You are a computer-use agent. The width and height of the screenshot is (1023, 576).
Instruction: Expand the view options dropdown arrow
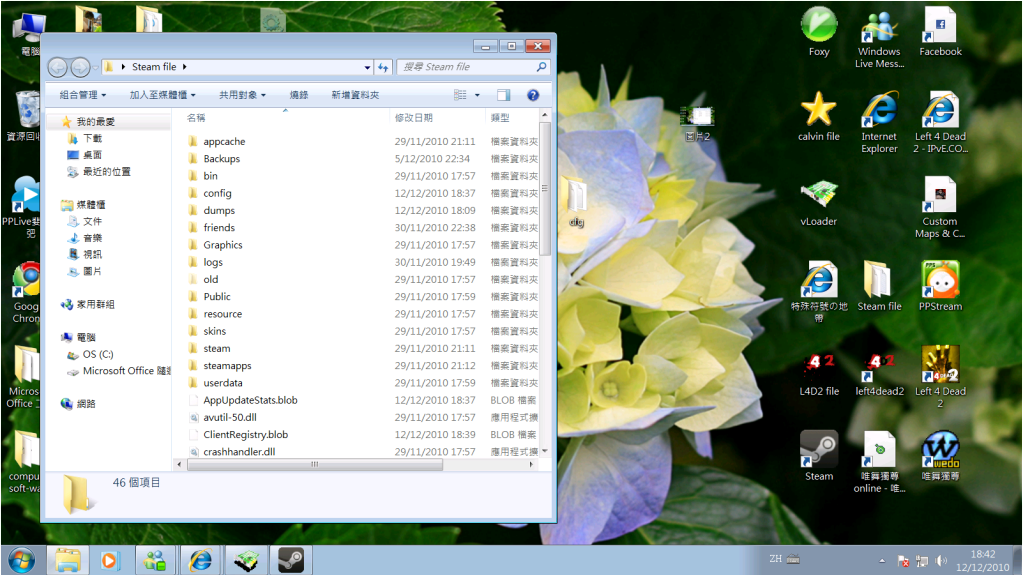pos(477,95)
